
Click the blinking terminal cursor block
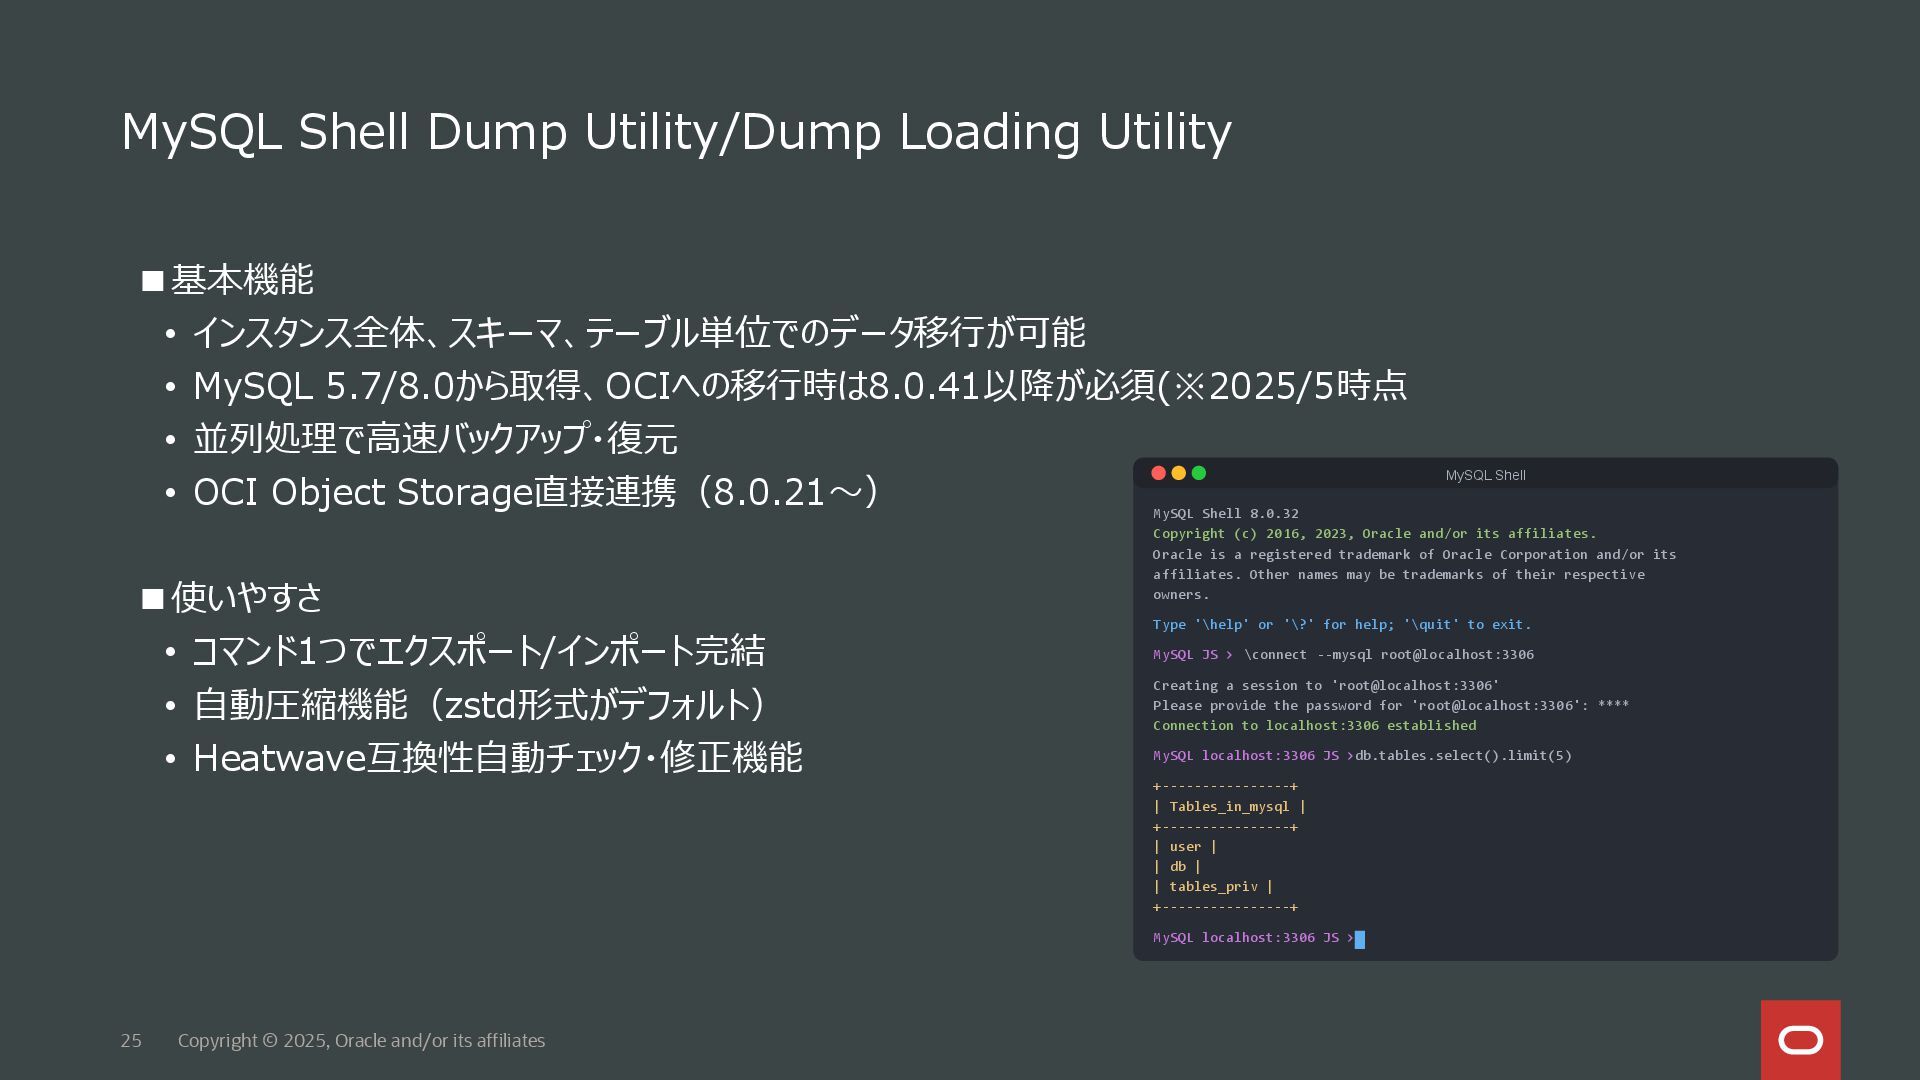tap(1359, 939)
